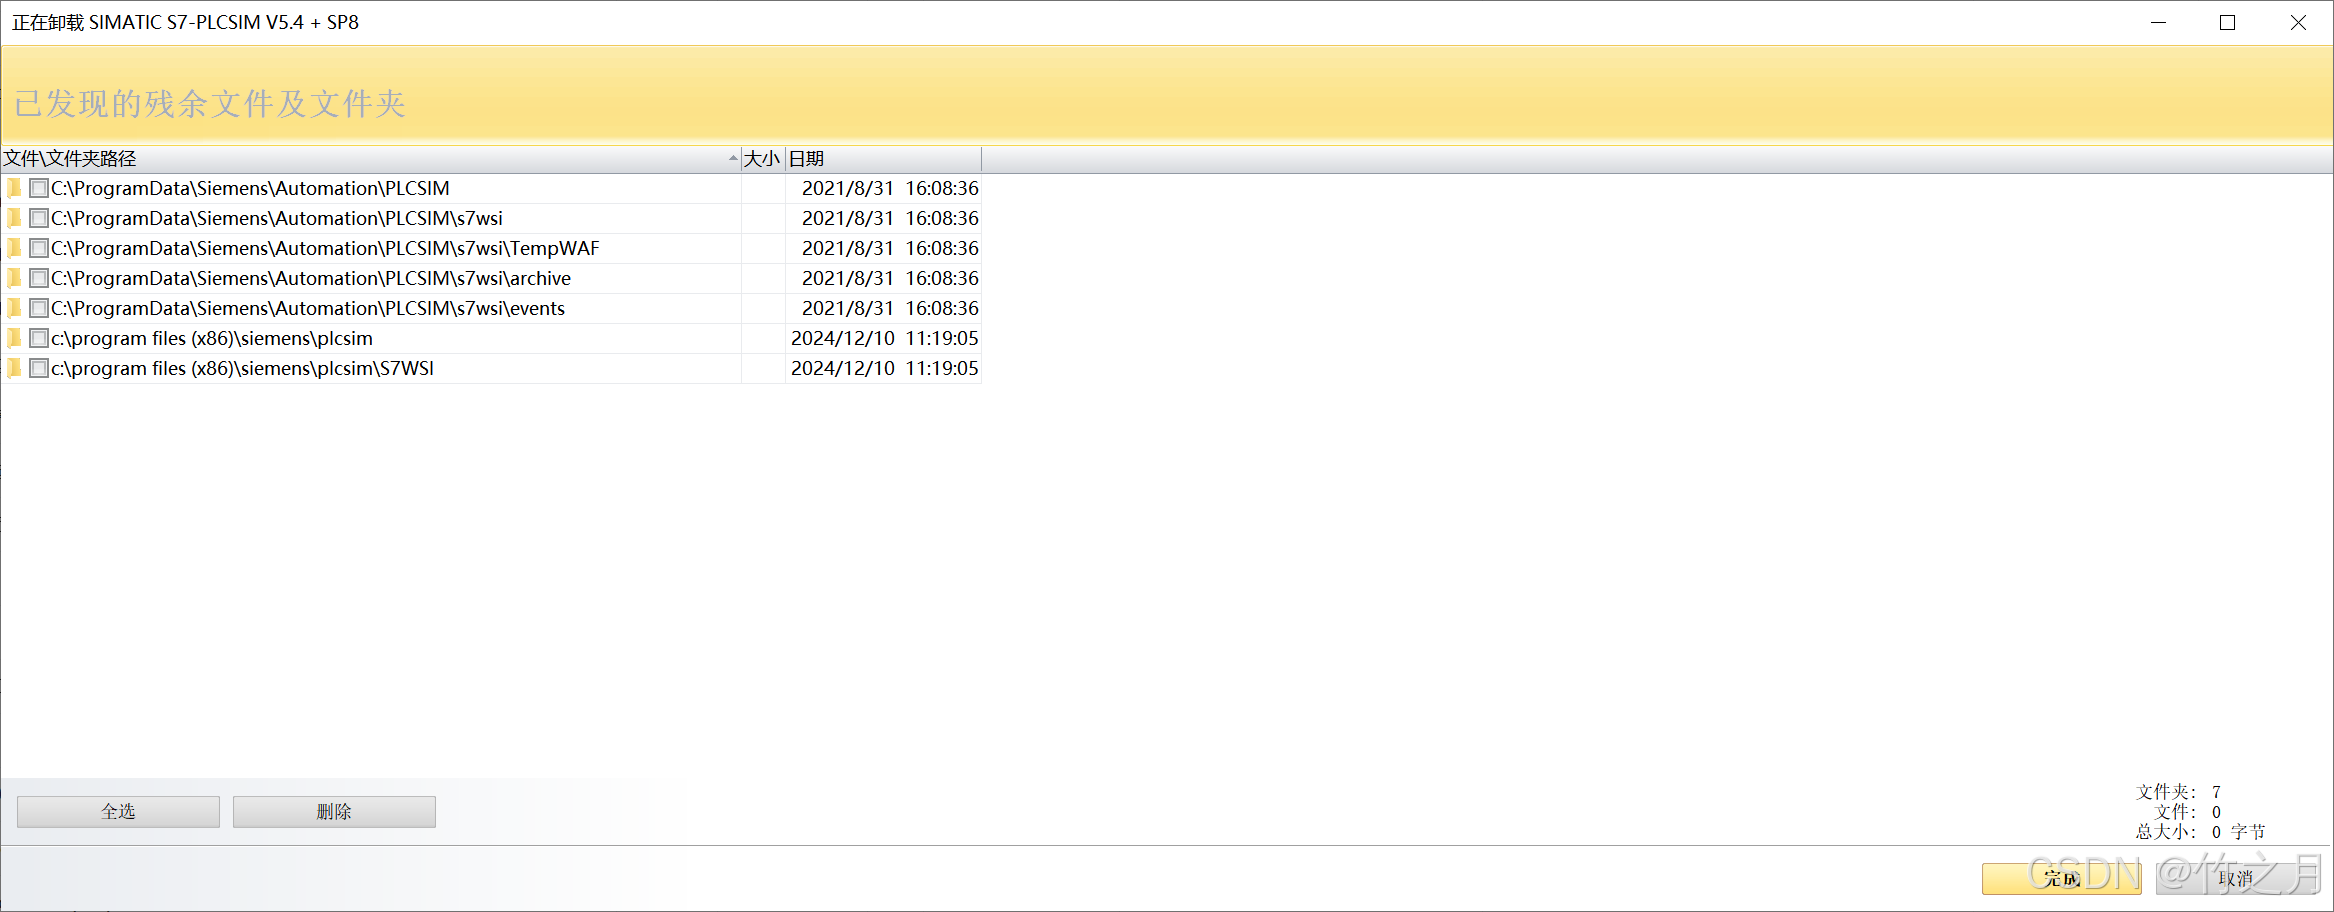The image size is (2334, 912).
Task: Click the 删除 button
Action: (334, 811)
